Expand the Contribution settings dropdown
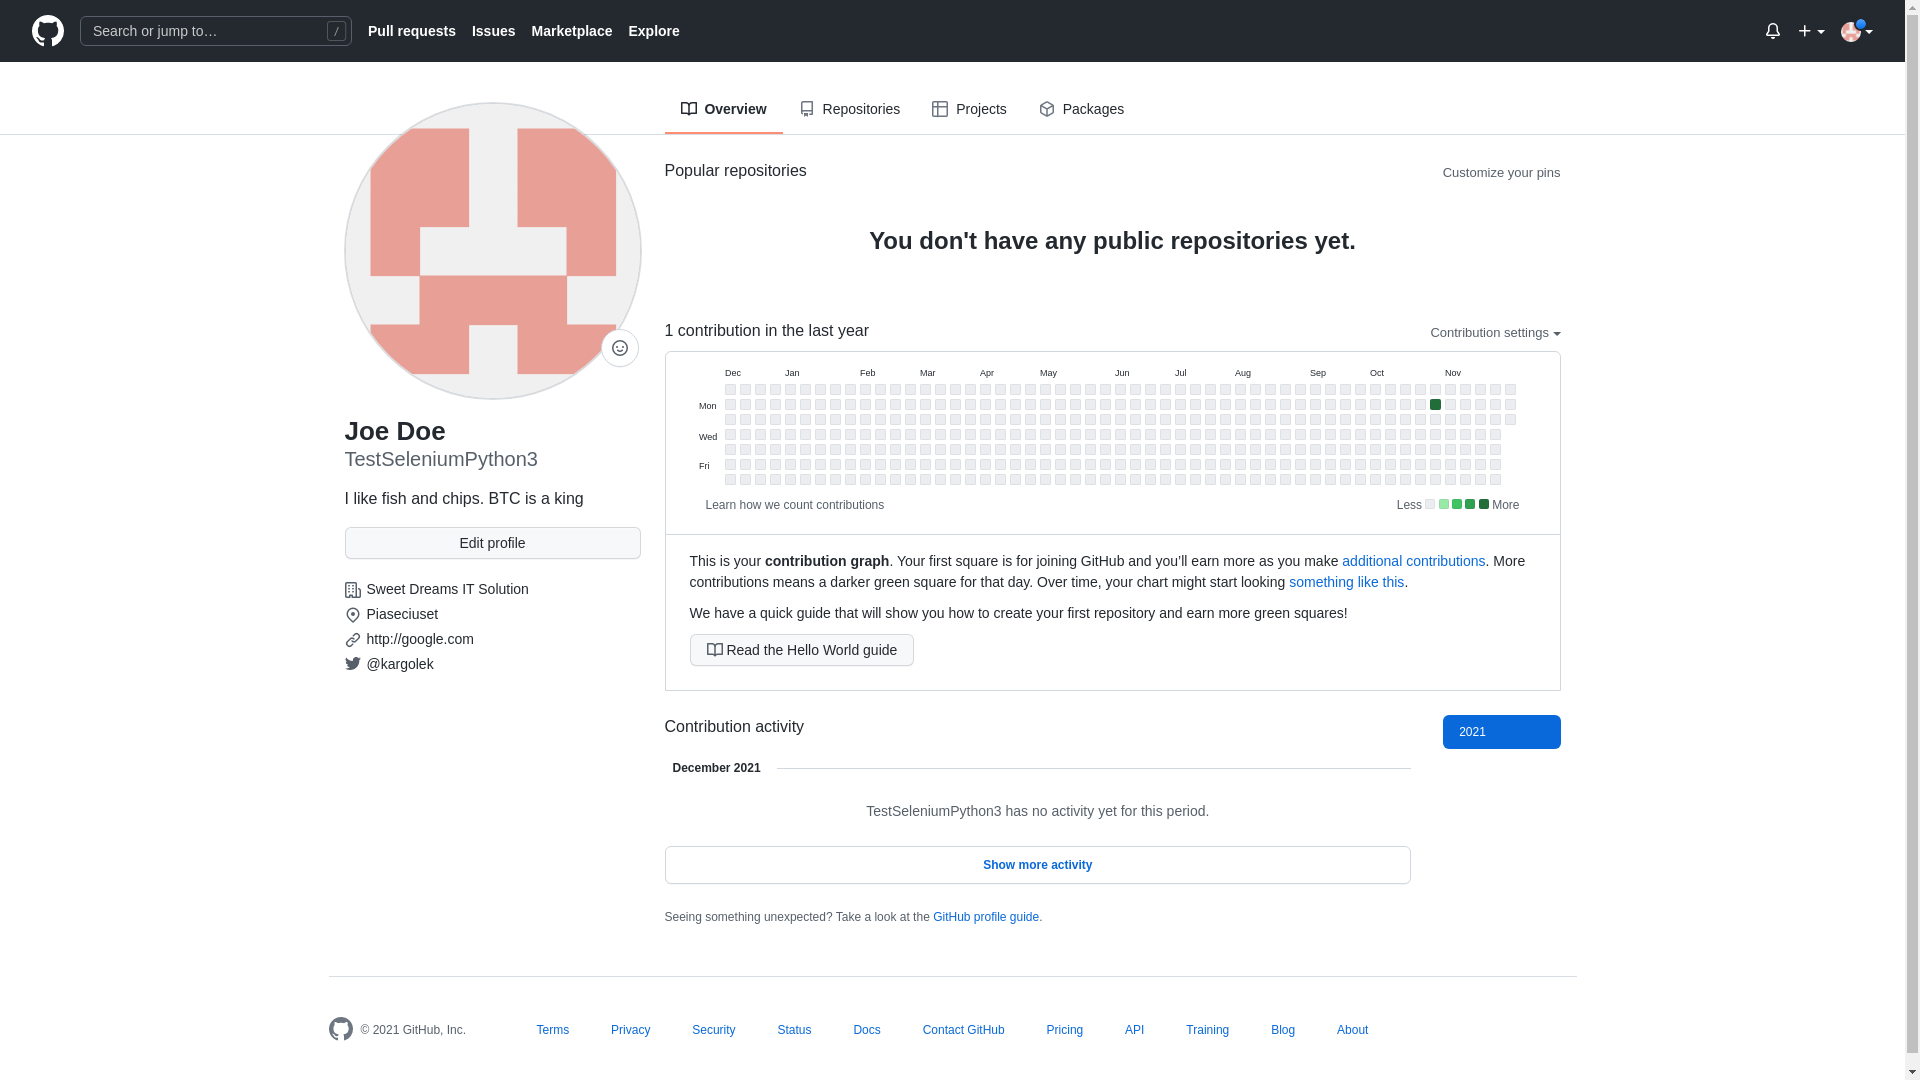 click(x=1495, y=333)
